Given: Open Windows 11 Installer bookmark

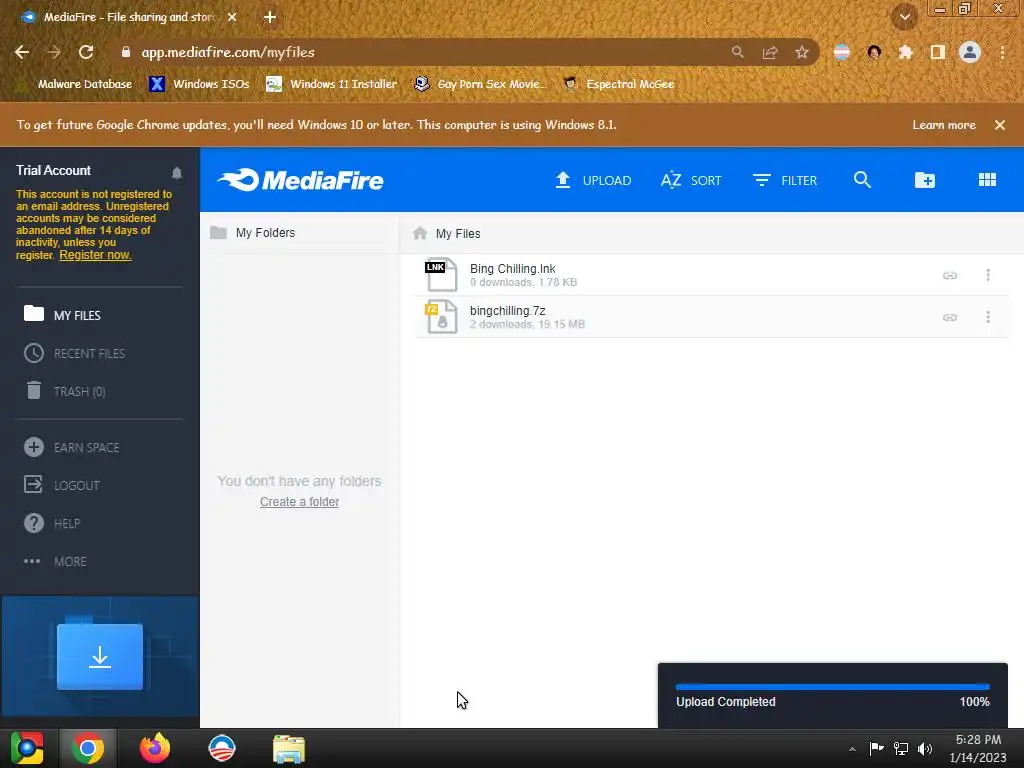Looking at the screenshot, I should tap(332, 84).
